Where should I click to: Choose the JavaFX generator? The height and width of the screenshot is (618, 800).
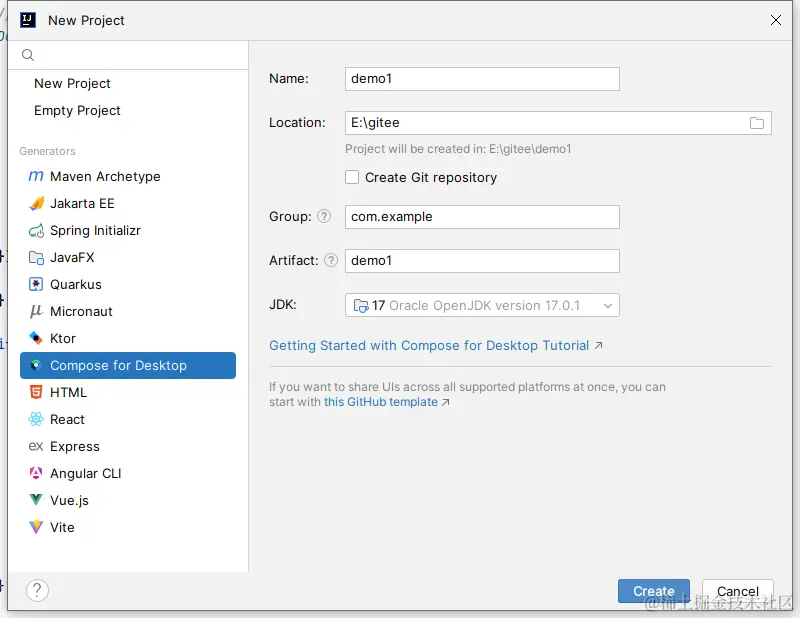click(x=128, y=258)
